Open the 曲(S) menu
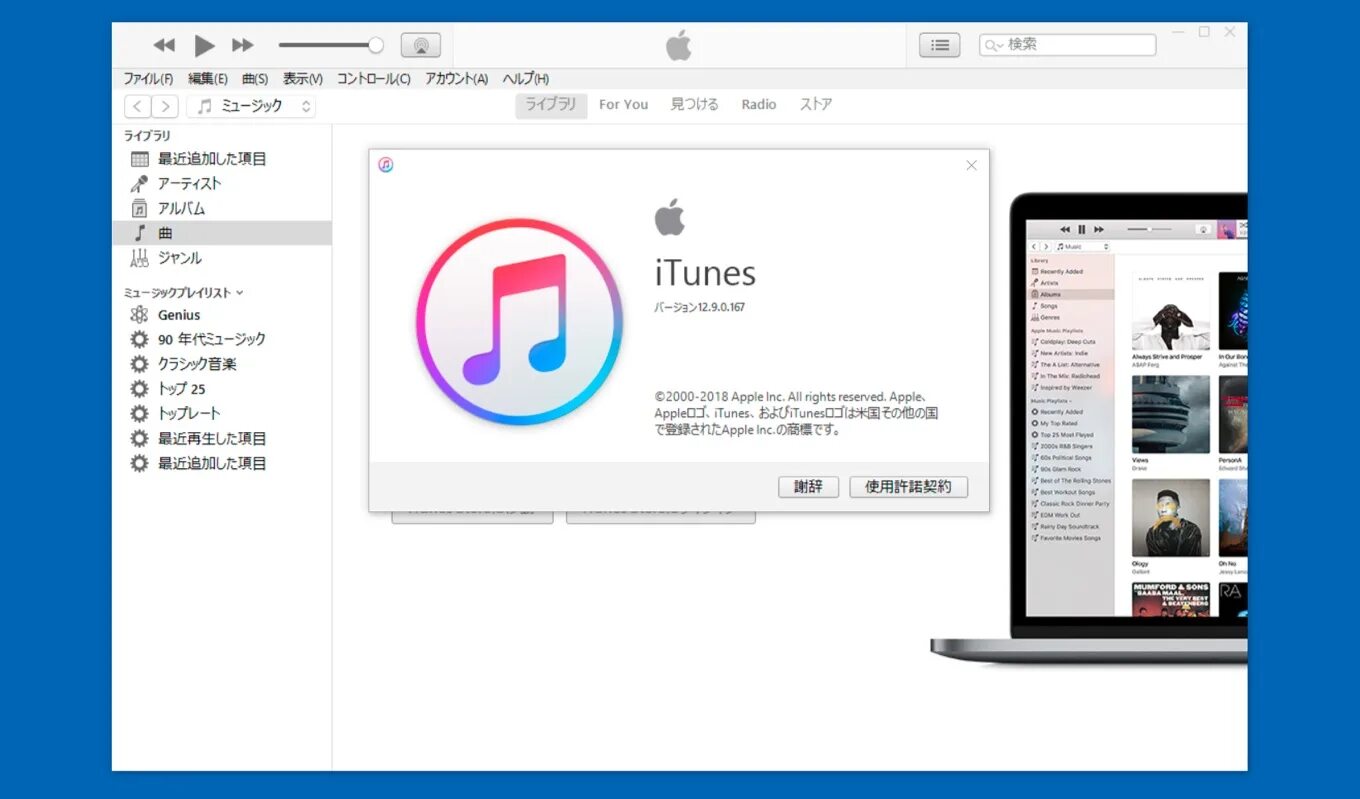This screenshot has height=799, width=1360. tap(255, 79)
